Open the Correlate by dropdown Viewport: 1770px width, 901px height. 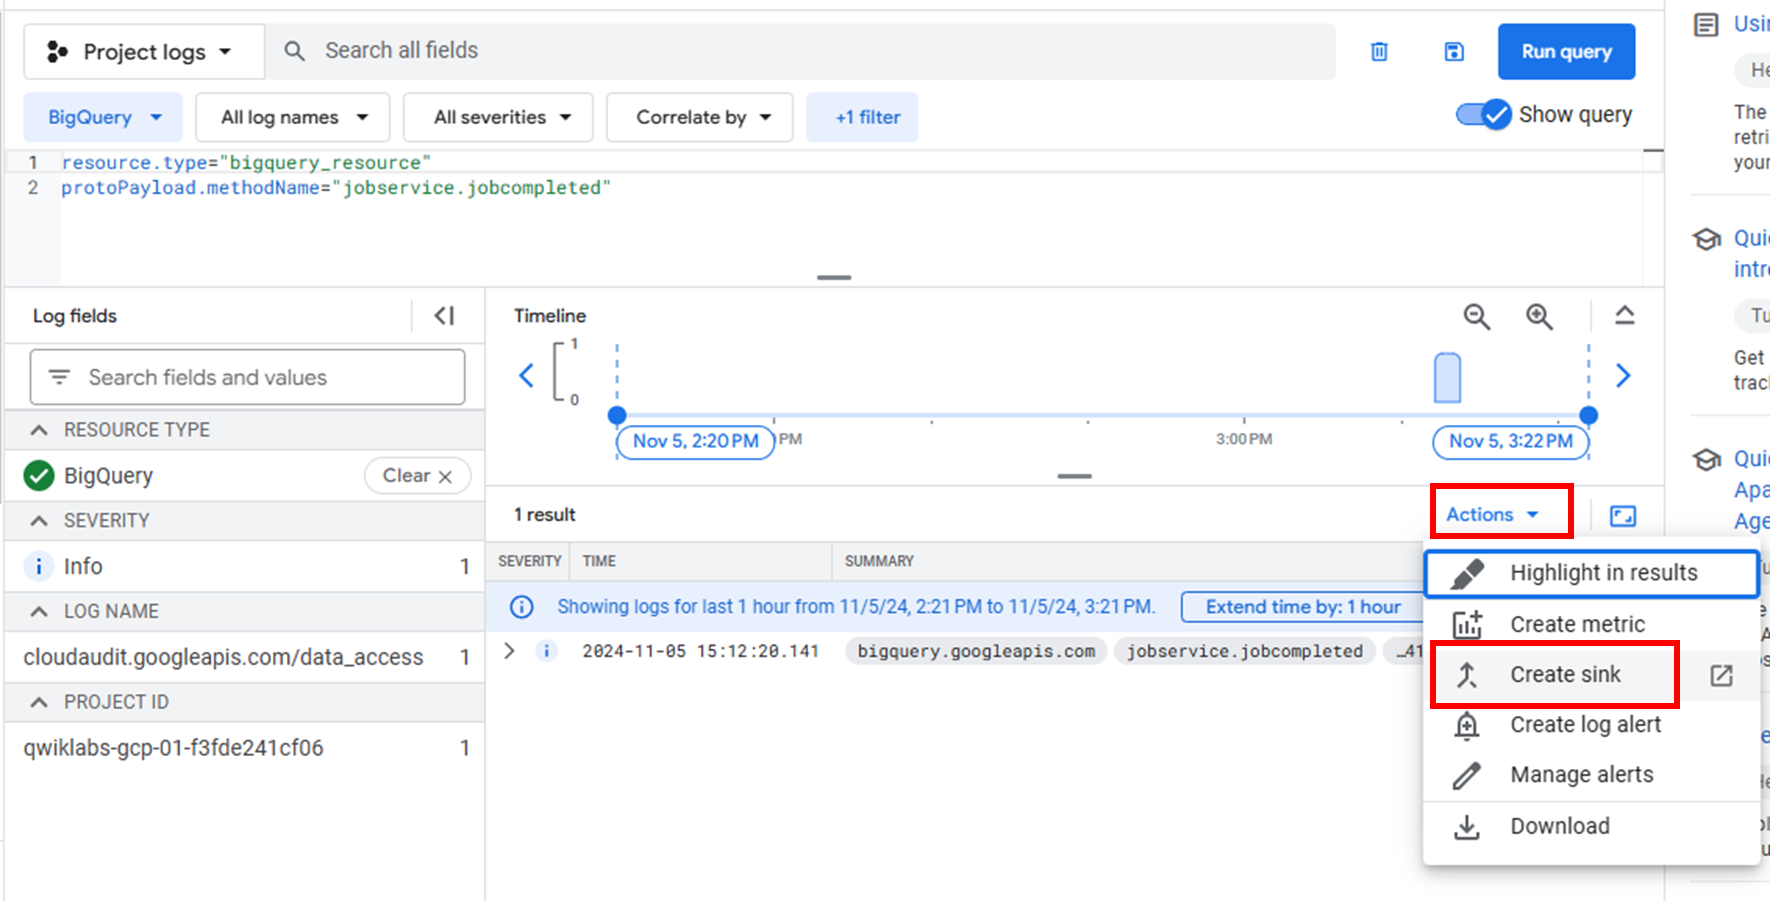pos(700,117)
